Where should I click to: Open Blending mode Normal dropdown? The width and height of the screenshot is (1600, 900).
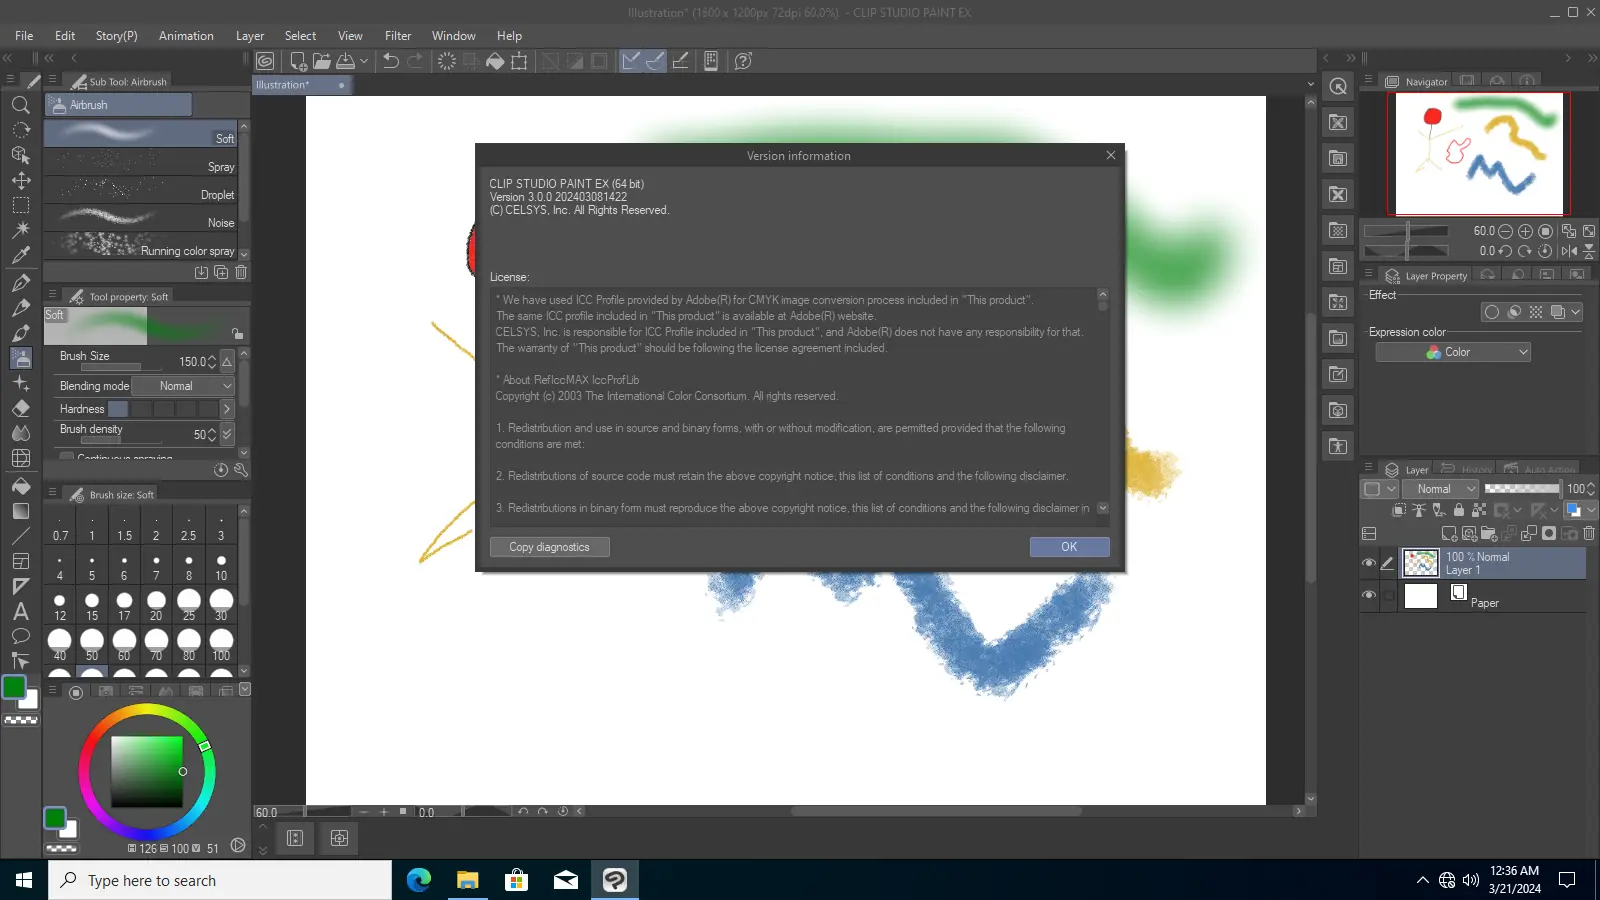pos(183,386)
